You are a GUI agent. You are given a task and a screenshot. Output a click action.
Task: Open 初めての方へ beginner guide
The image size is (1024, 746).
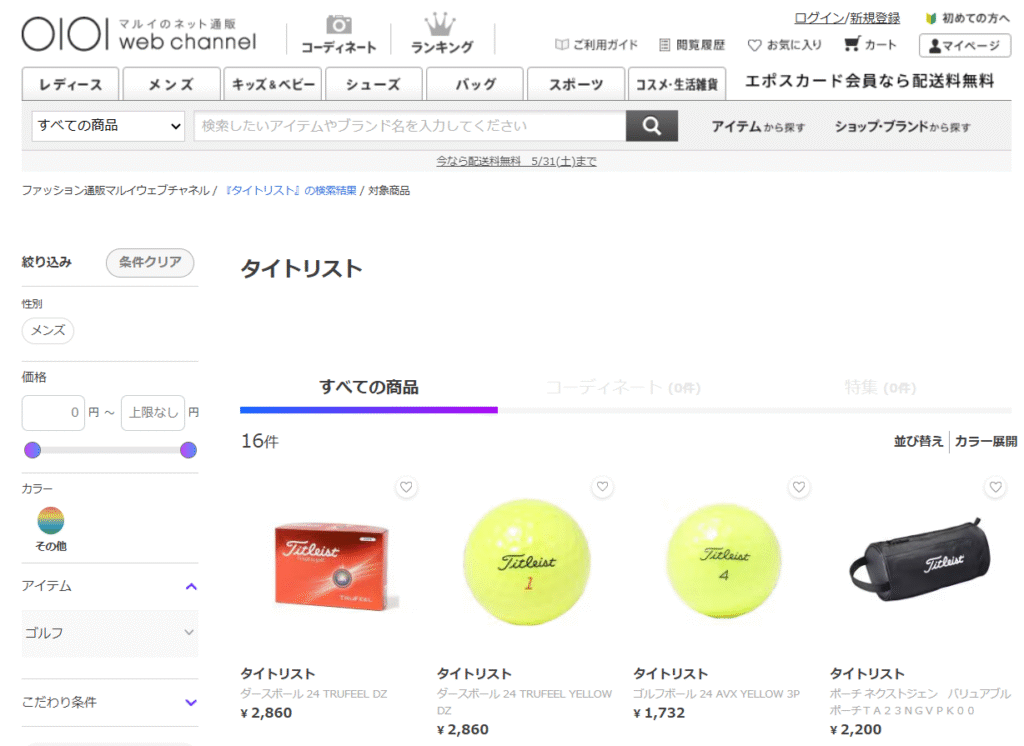pos(967,18)
